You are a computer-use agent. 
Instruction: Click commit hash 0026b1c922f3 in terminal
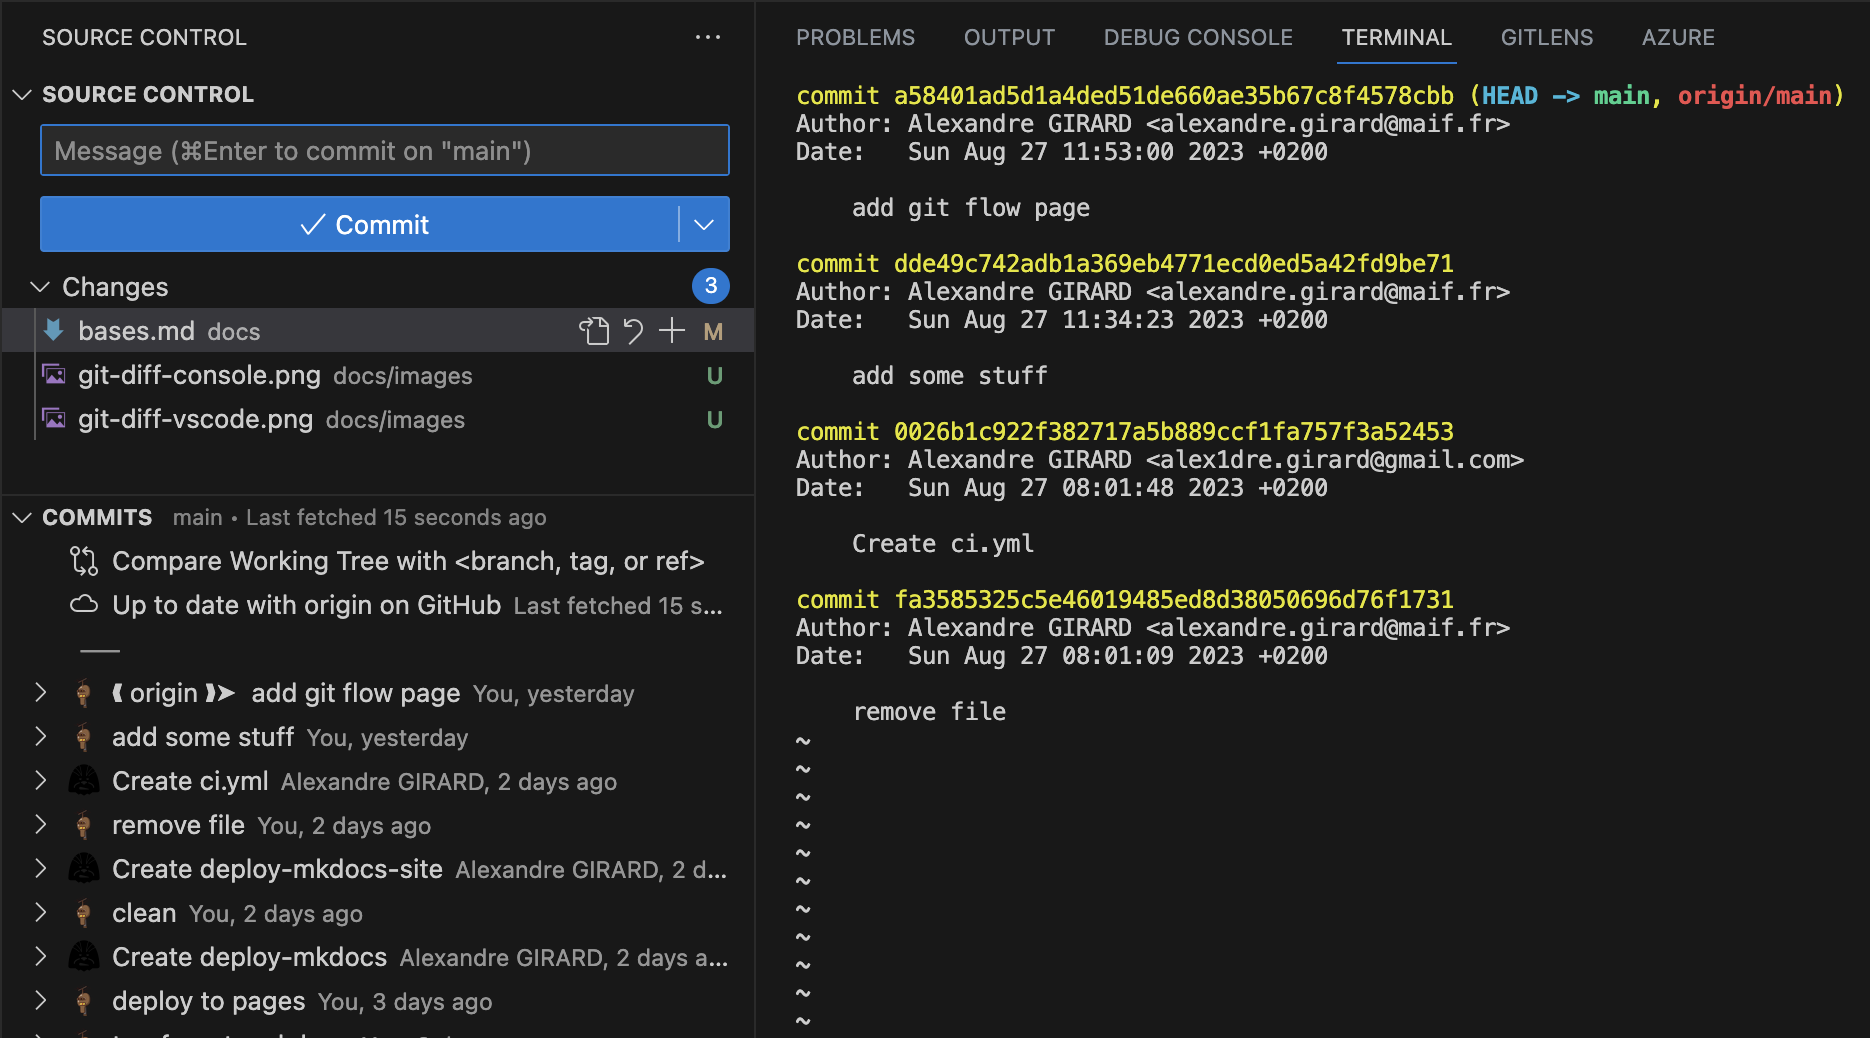click(1173, 432)
